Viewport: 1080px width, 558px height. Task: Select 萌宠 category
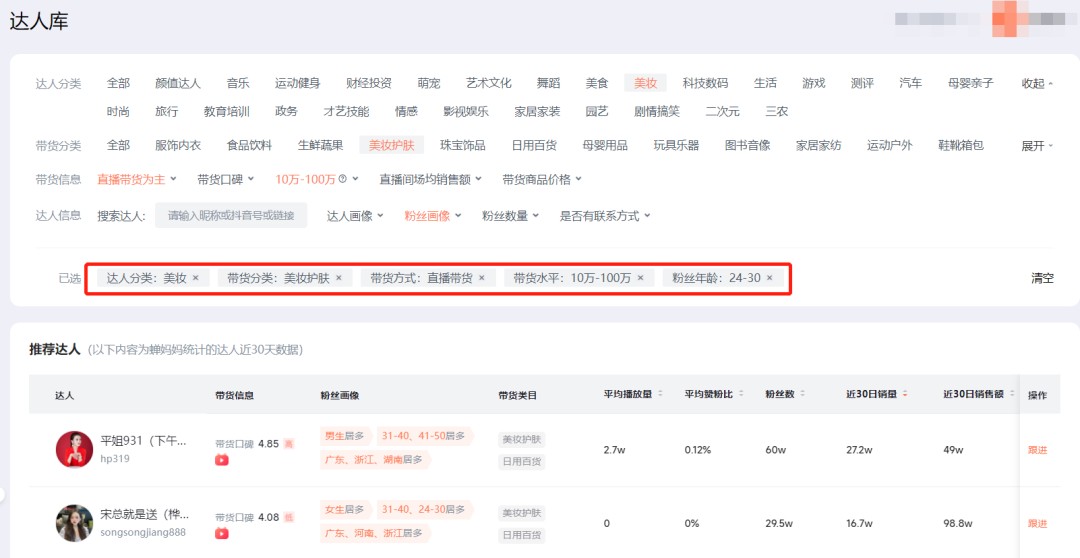tap(429, 83)
